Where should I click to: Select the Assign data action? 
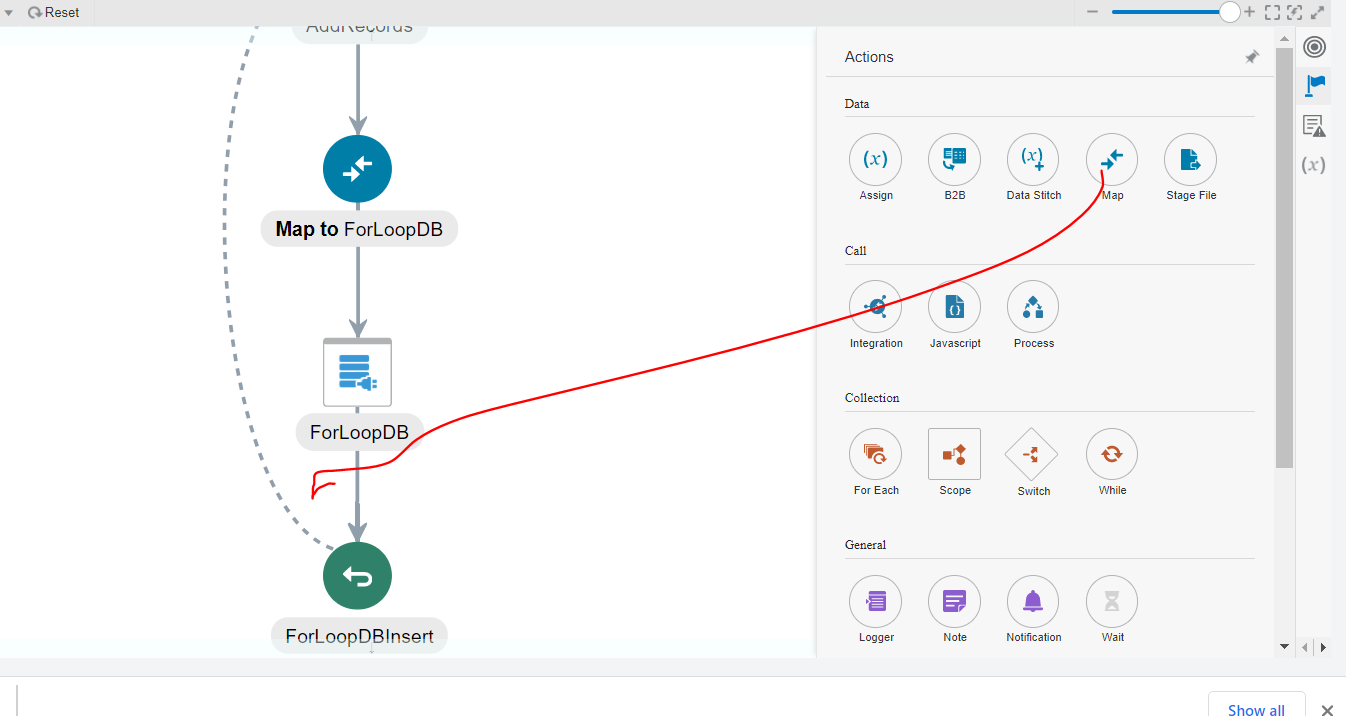pyautogui.click(x=875, y=159)
